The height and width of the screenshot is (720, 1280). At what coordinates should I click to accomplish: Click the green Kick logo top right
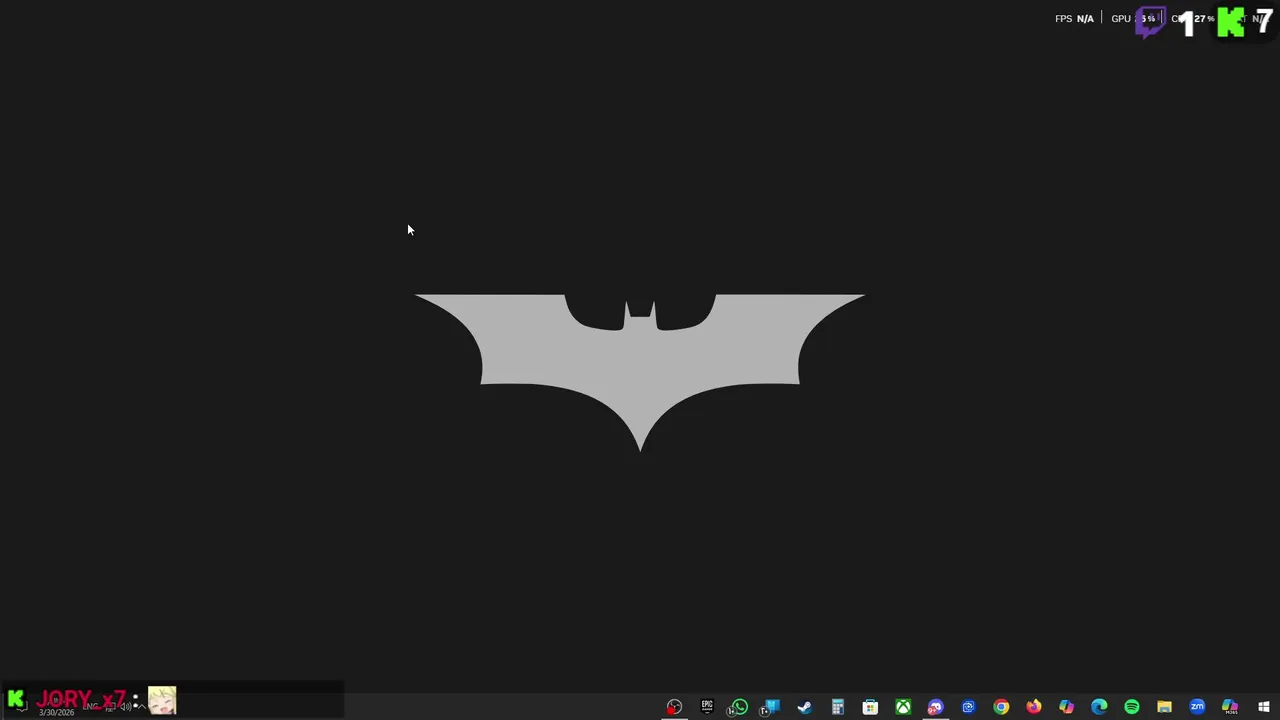click(1230, 22)
